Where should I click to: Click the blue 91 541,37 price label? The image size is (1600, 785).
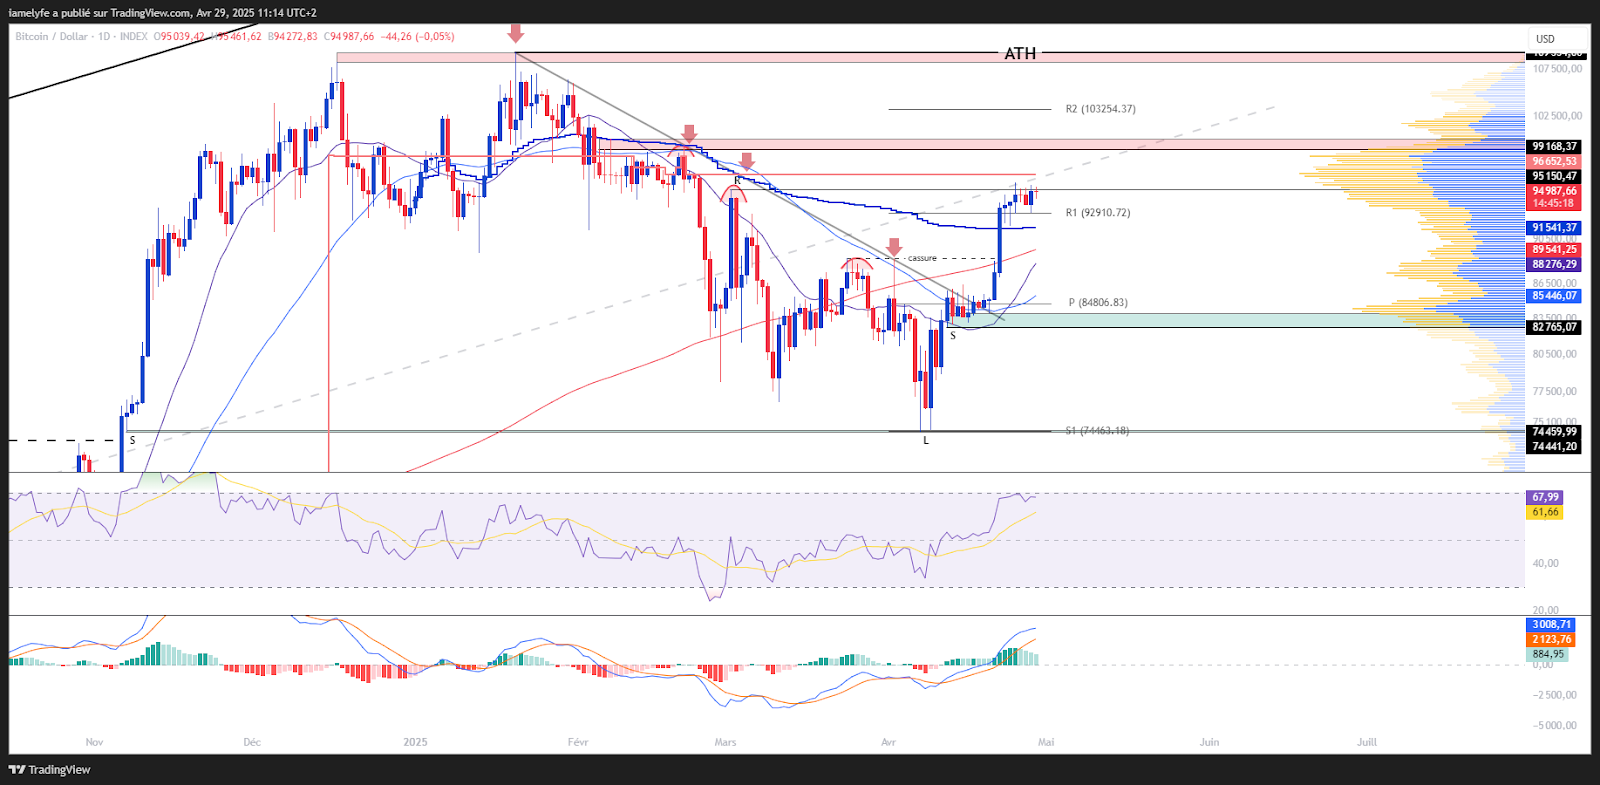pyautogui.click(x=1554, y=228)
